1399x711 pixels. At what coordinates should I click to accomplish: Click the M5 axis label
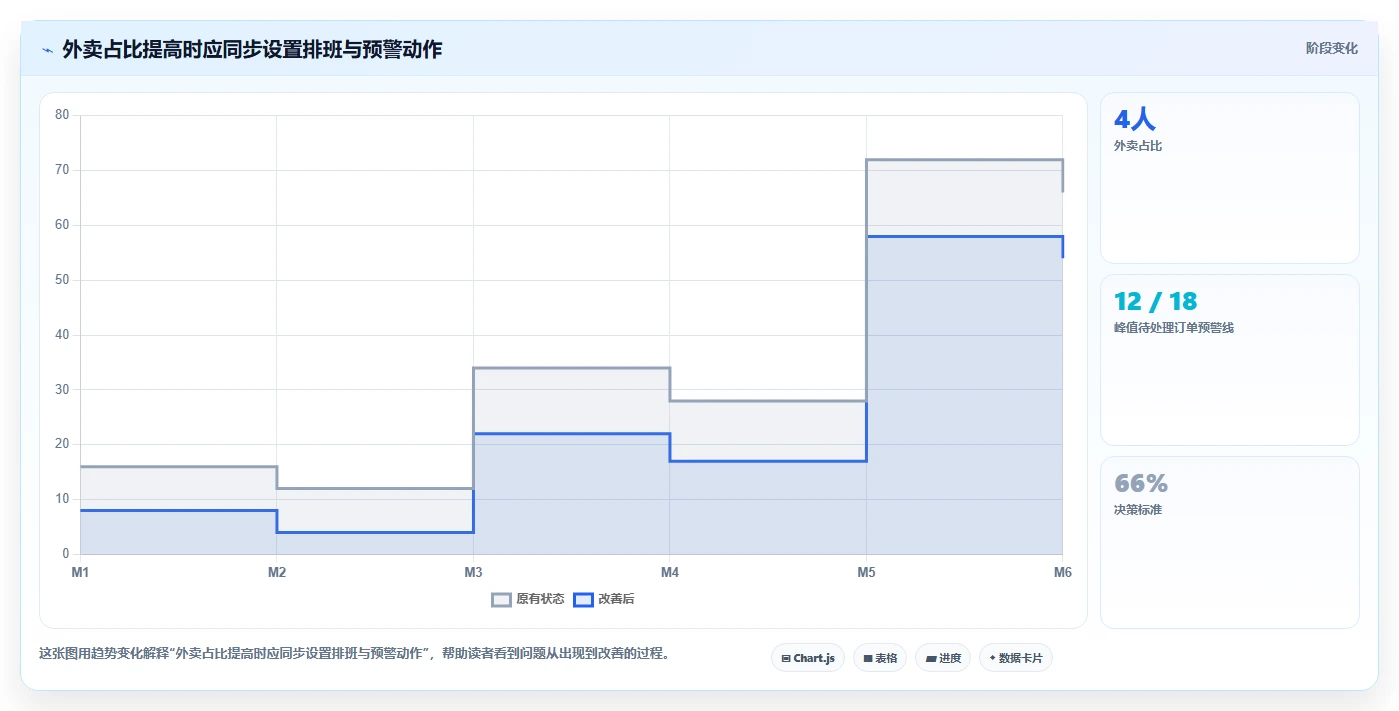[x=866, y=572]
